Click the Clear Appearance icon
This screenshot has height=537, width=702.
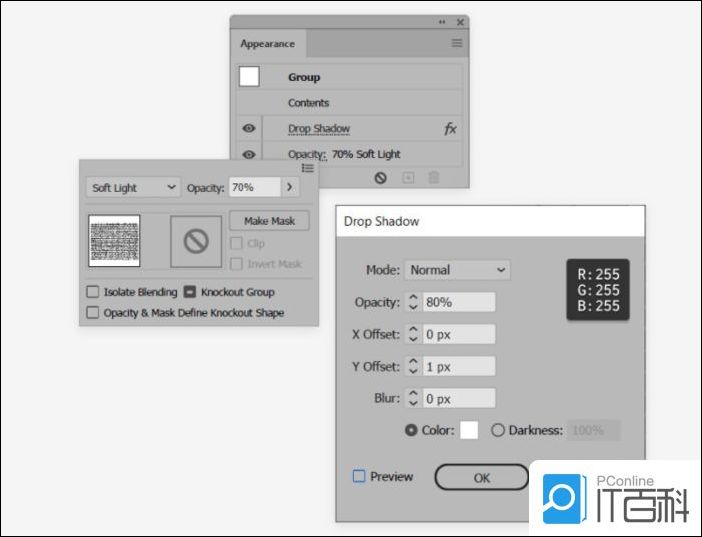[x=381, y=178]
